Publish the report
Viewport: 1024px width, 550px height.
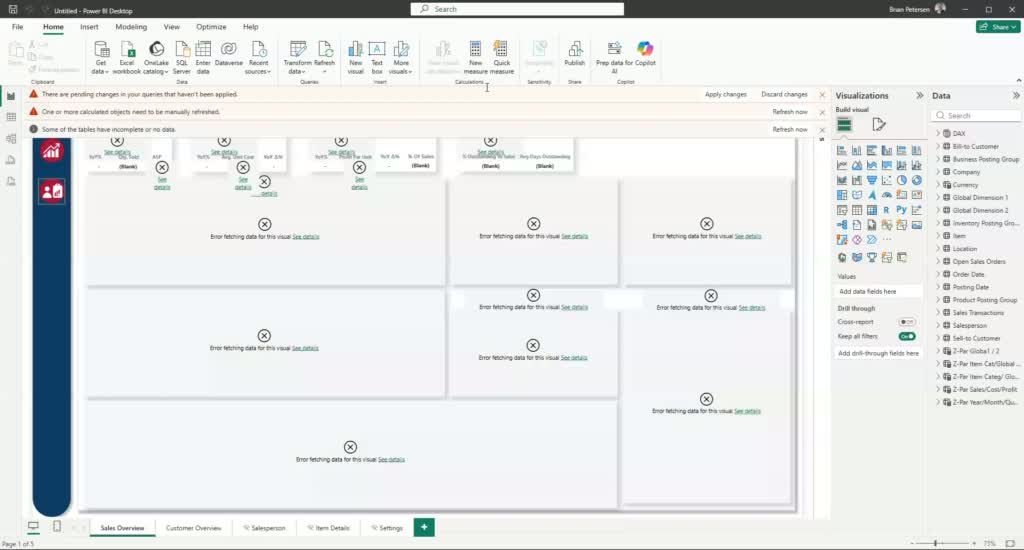(575, 54)
